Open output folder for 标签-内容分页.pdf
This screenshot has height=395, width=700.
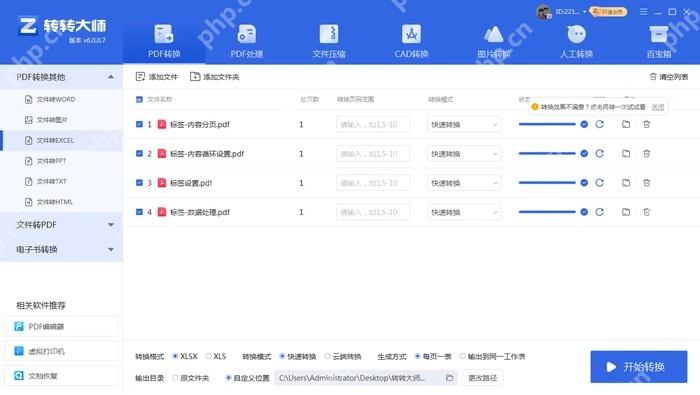[626, 124]
